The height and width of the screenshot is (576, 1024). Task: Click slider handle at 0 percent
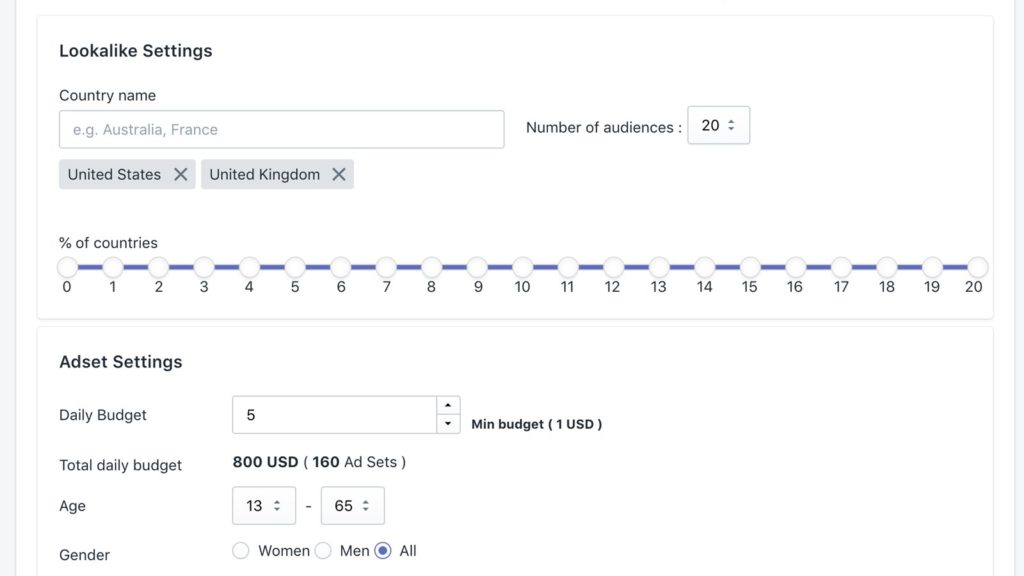(x=67, y=267)
